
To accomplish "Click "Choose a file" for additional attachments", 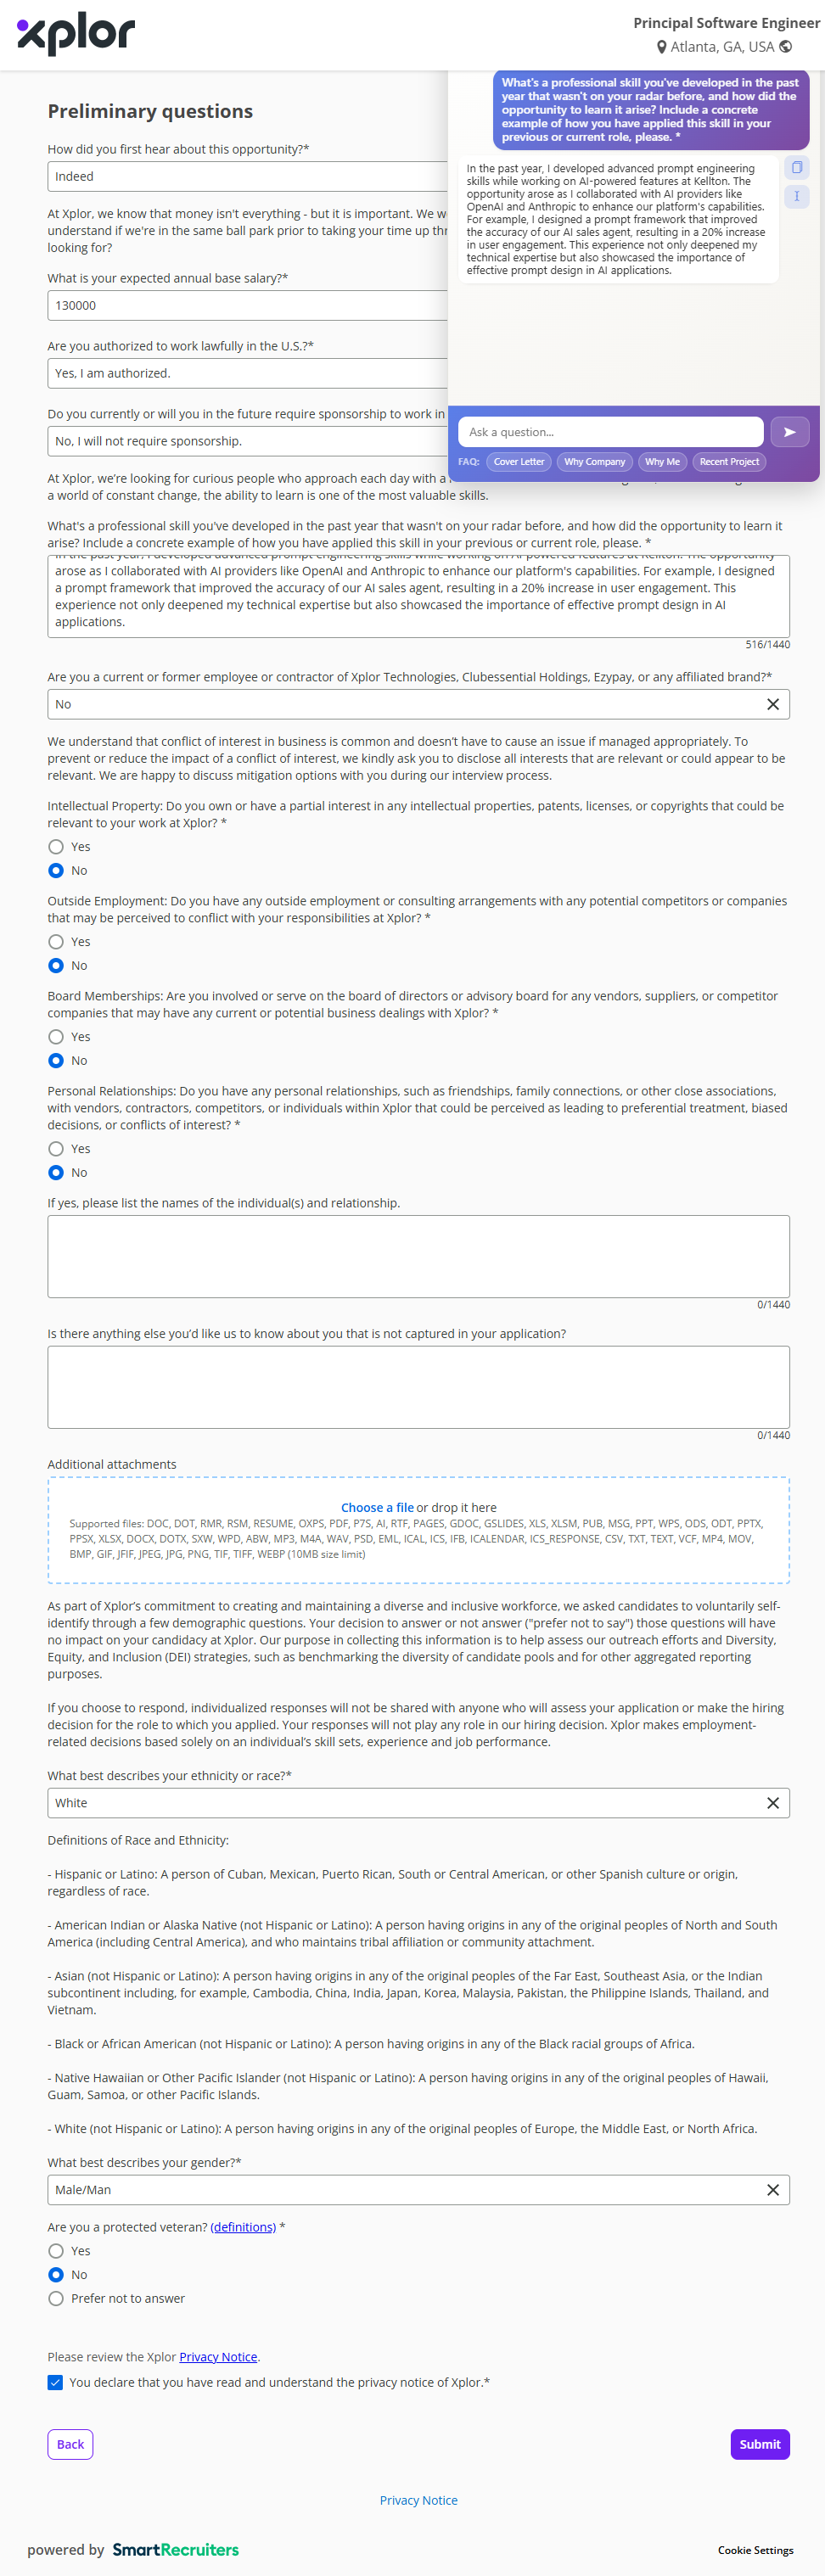I will point(376,1507).
